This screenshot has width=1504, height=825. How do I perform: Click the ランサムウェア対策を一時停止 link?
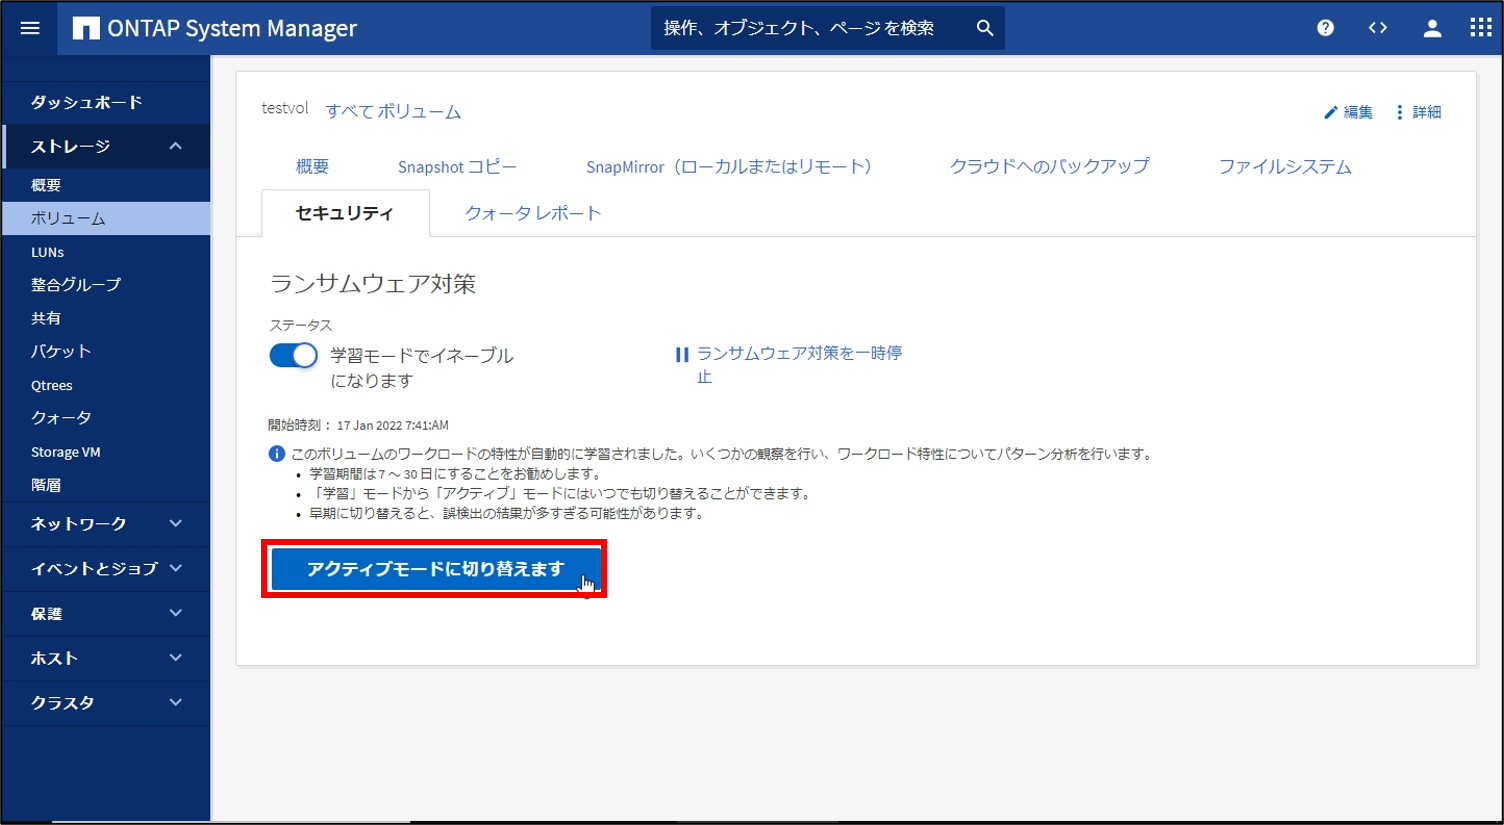(799, 365)
